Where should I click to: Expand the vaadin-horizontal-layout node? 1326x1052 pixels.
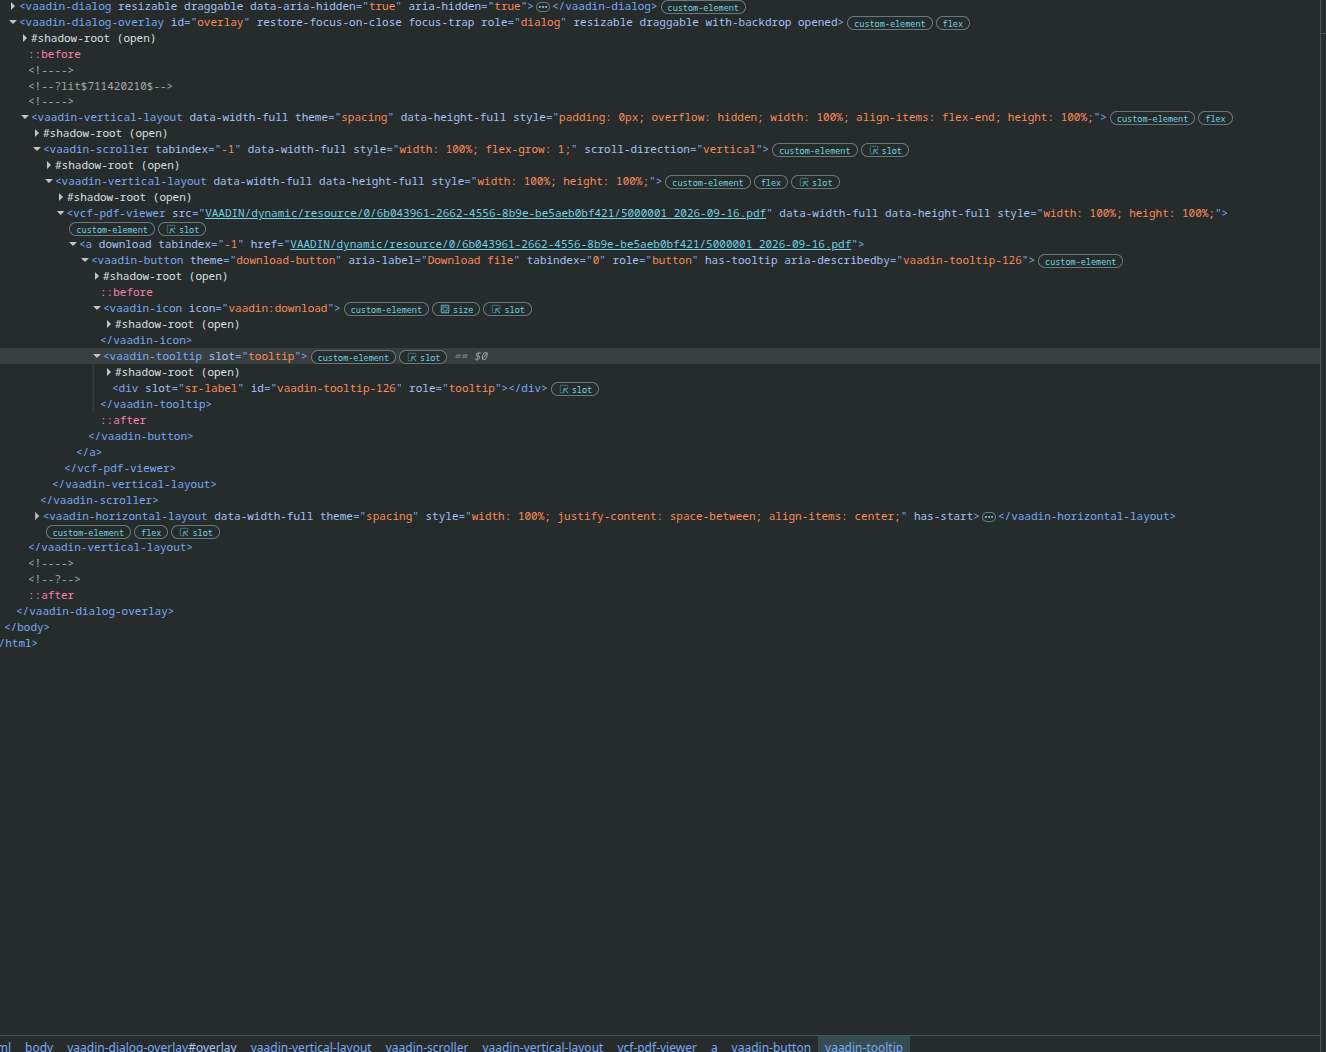click(x=37, y=516)
